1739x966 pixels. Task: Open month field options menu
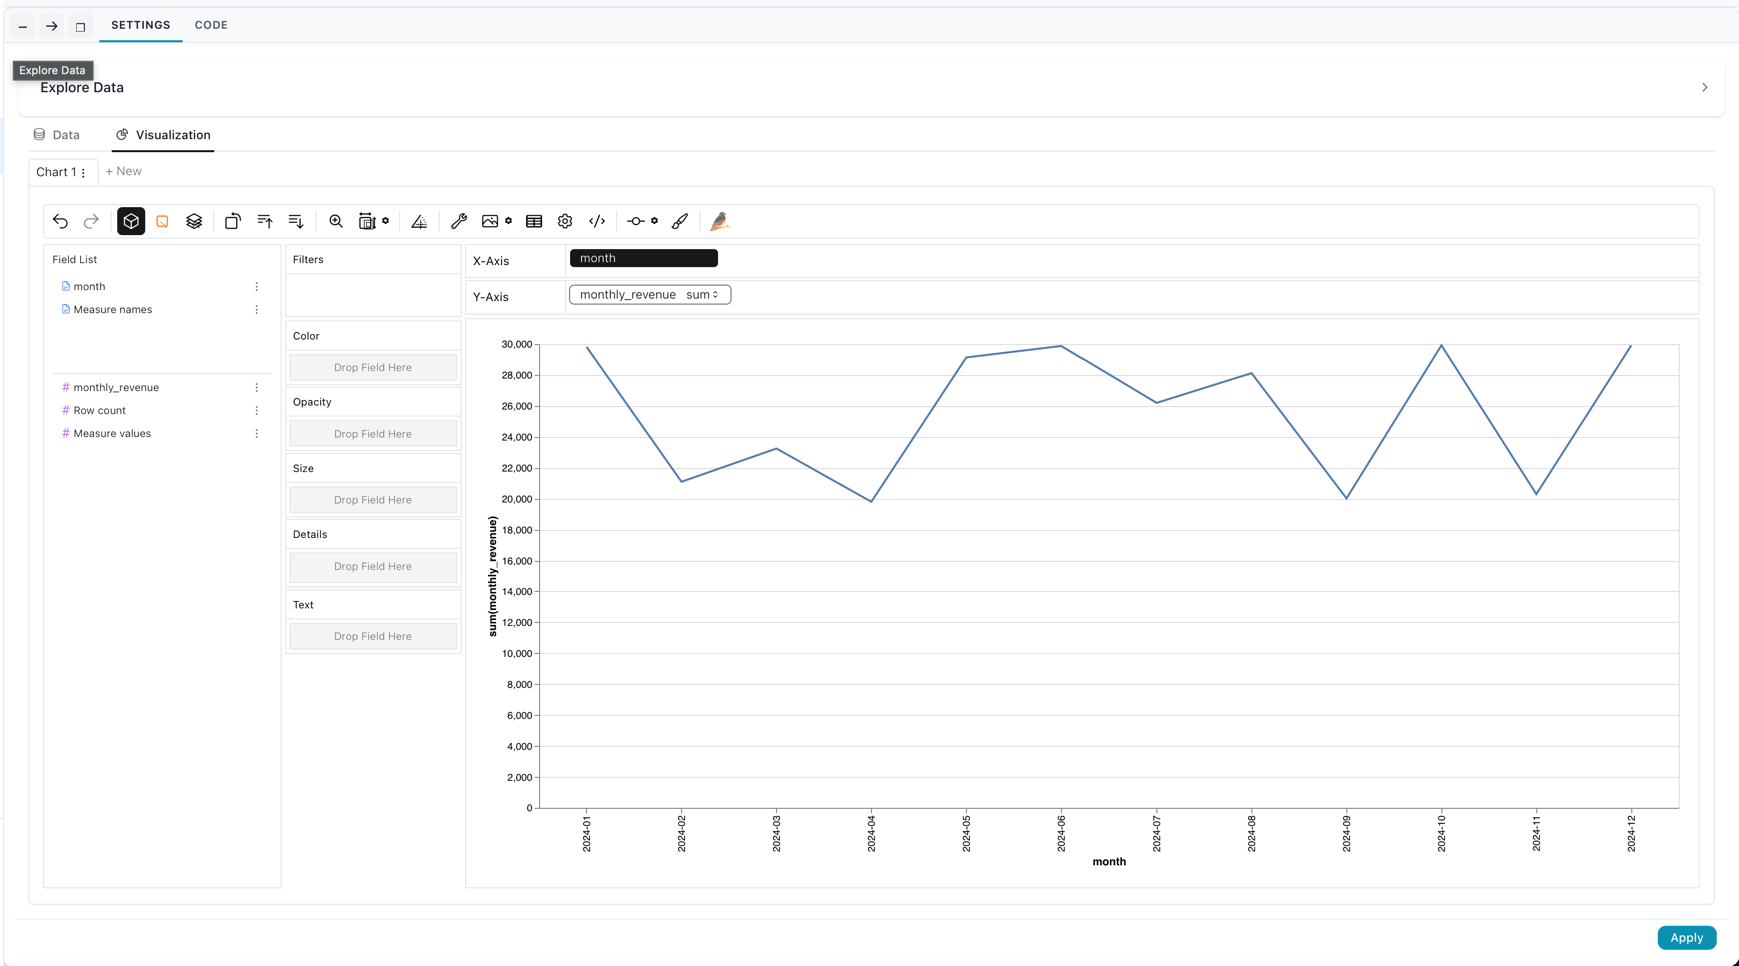pyautogui.click(x=257, y=287)
